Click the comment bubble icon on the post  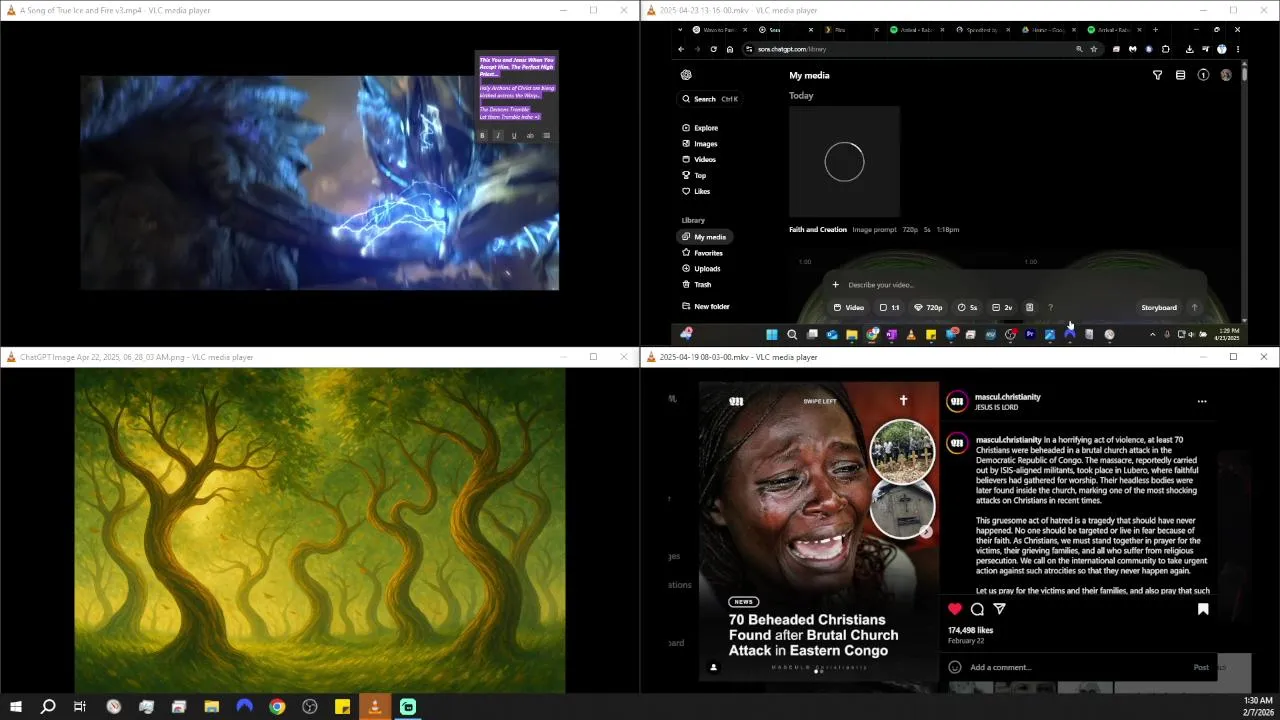[x=977, y=609]
